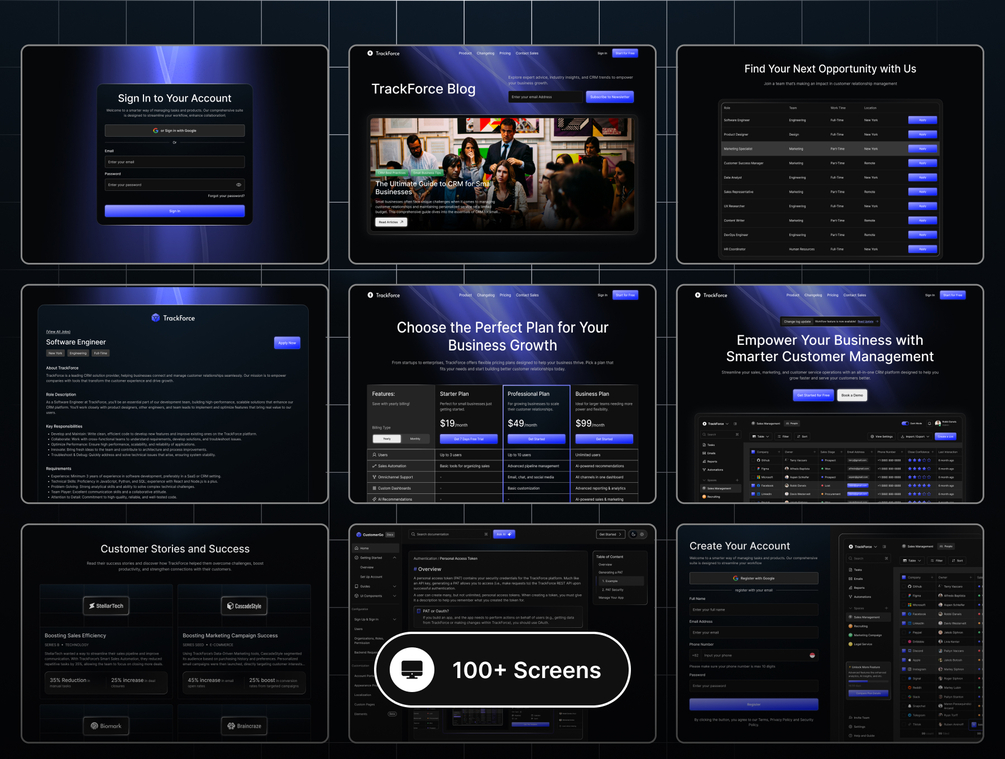This screenshot has height=759, width=1005.
Task: Toggle Dark Mode switch in landing page dashboard
Action: click(904, 423)
